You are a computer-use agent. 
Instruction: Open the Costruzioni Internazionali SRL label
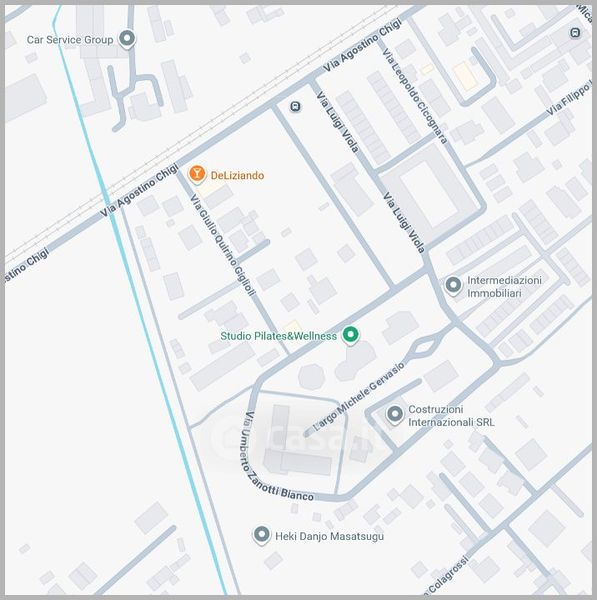[451, 416]
